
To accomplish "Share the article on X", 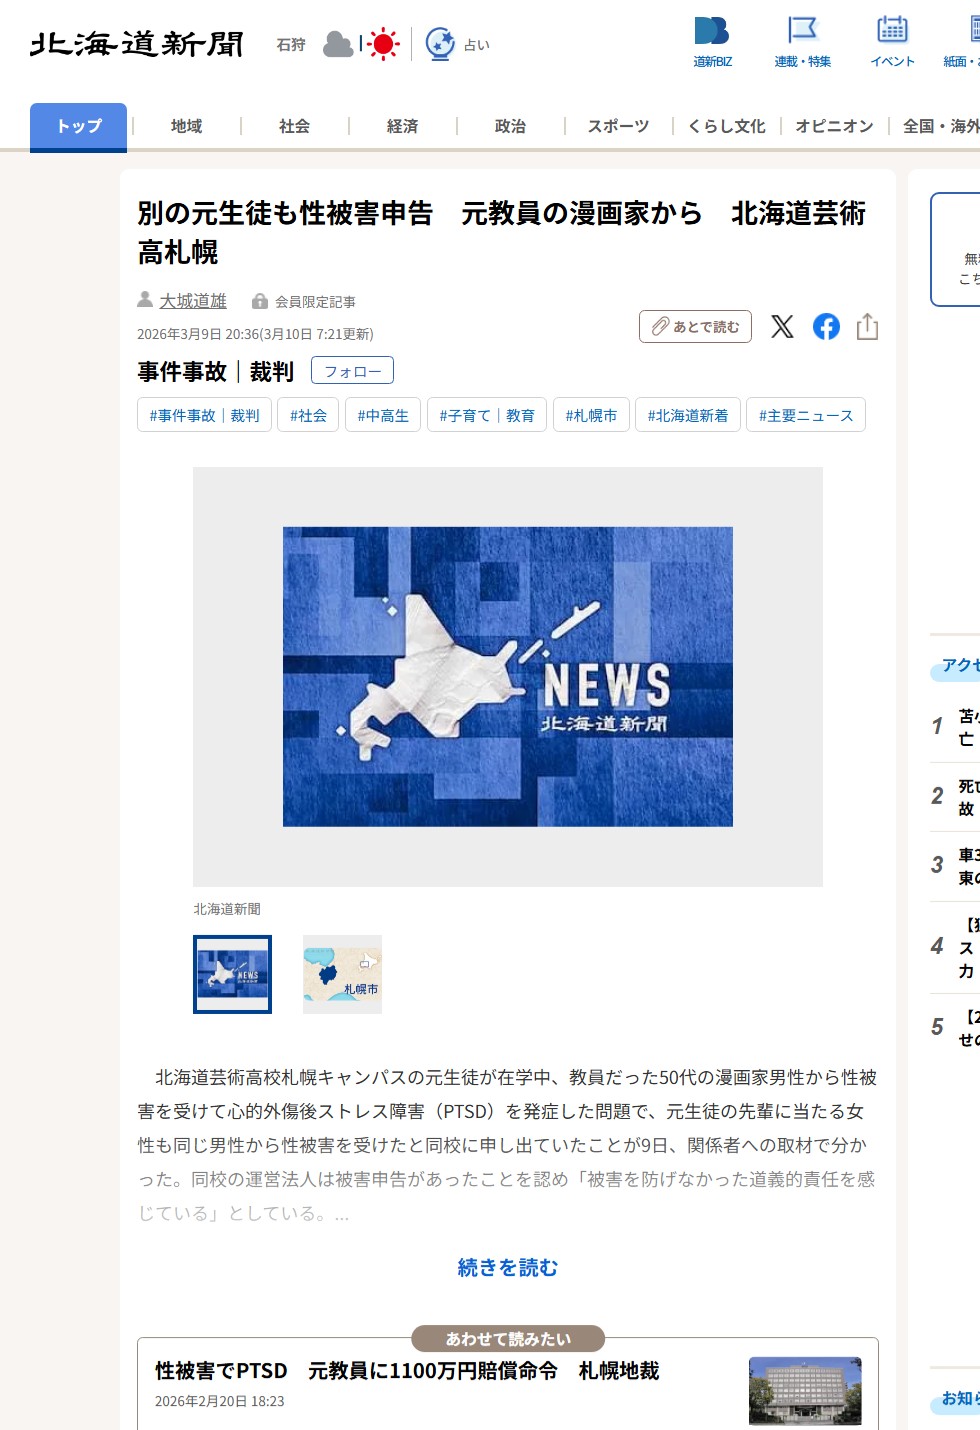I will click(782, 327).
